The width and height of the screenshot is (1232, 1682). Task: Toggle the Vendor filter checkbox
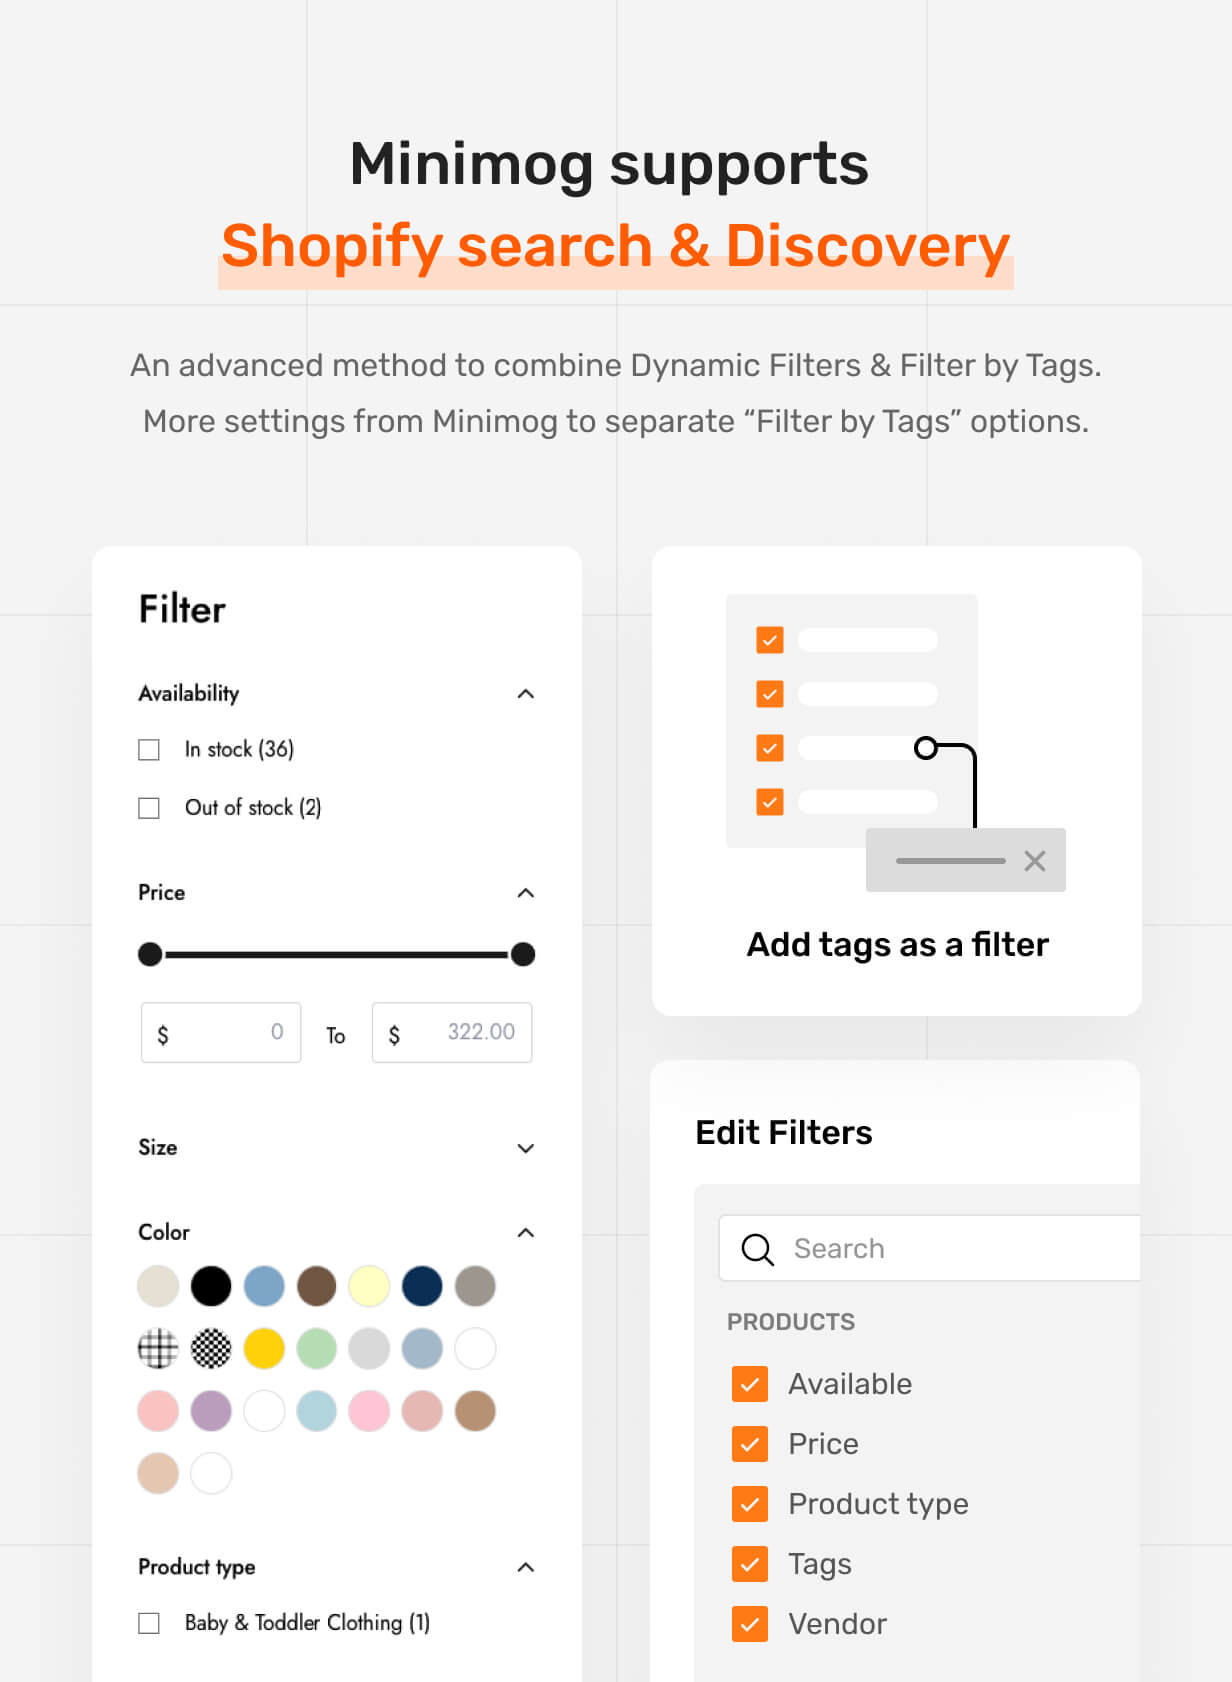pyautogui.click(x=750, y=1624)
